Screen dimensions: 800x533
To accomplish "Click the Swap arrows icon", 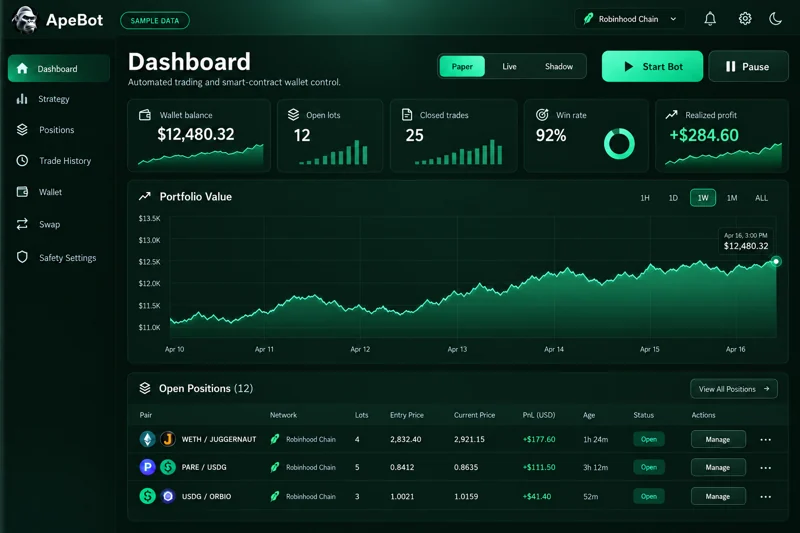I will click(x=22, y=224).
